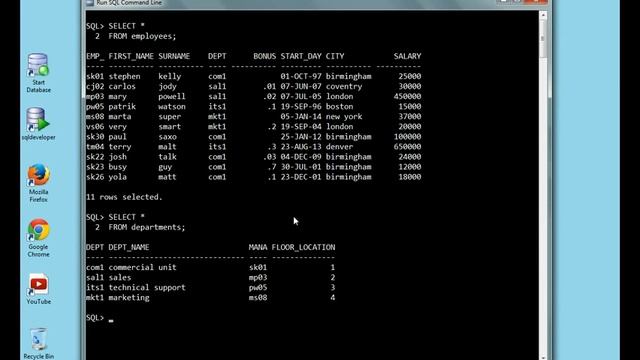Click department code 'mkt1' in departments table
The image size is (640, 360).
coord(95,298)
